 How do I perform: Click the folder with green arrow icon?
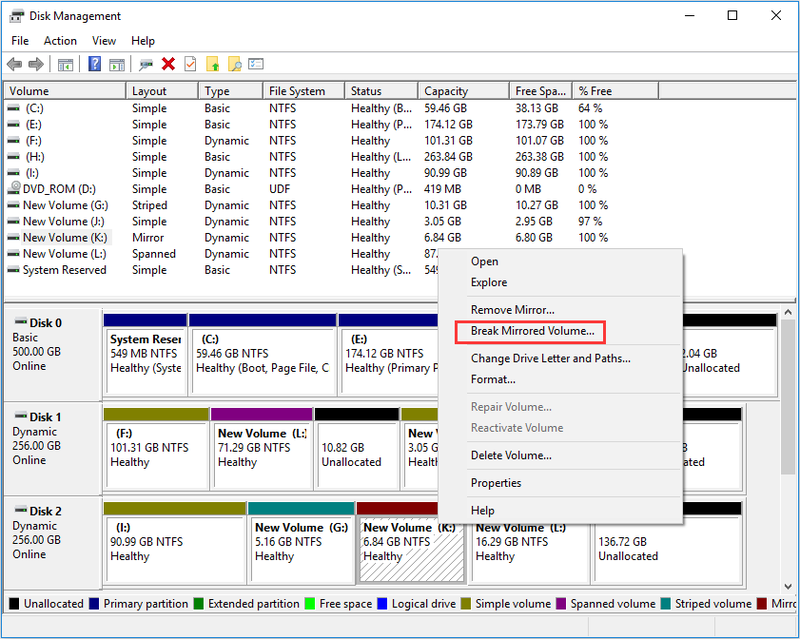click(x=212, y=64)
